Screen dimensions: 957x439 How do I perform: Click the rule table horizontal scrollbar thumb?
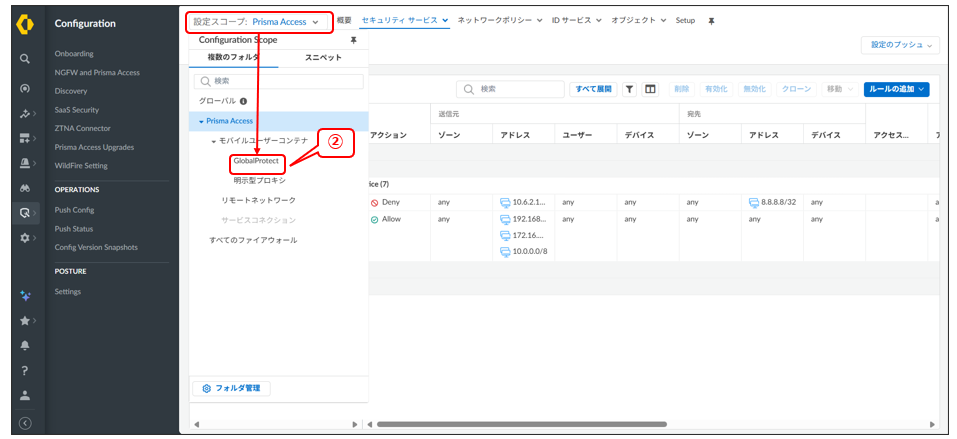point(521,424)
